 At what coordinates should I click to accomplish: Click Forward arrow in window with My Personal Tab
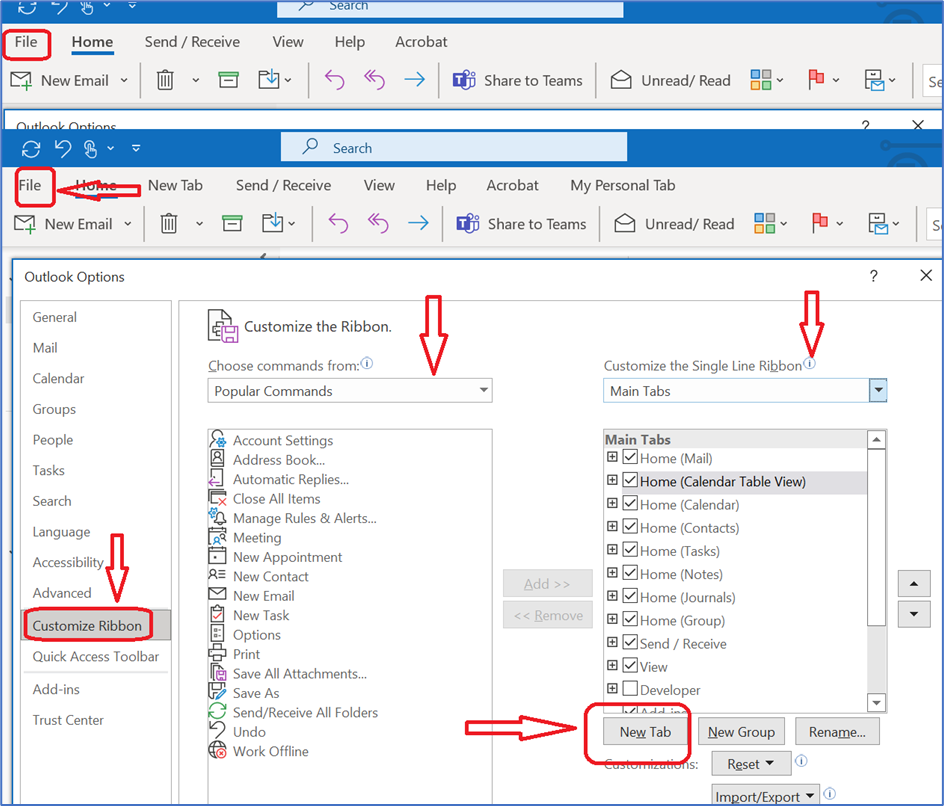point(418,223)
